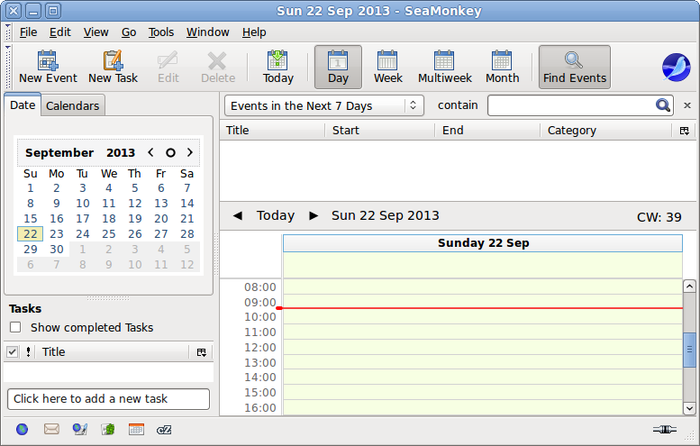Click the Edit toolbar icon
The width and height of the screenshot is (700, 446).
pos(168,67)
